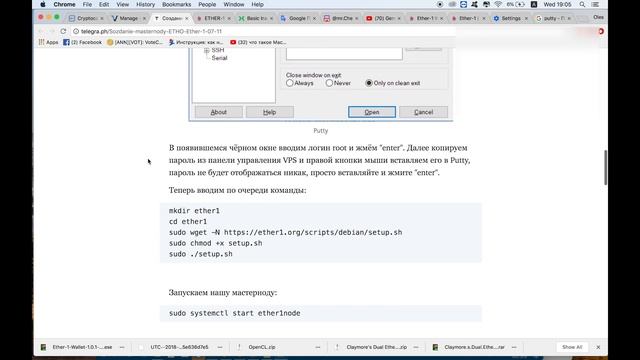Open the Apps bookmarks shortcut
The image size is (640, 360).
[48, 42]
